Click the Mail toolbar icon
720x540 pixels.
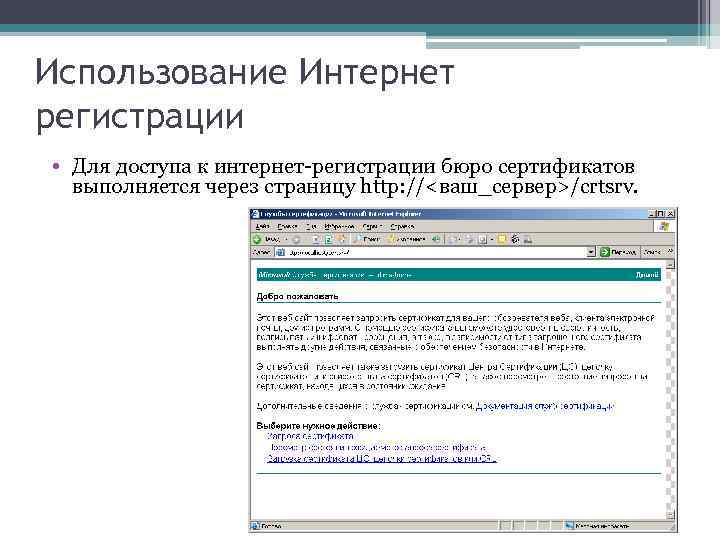point(454,239)
